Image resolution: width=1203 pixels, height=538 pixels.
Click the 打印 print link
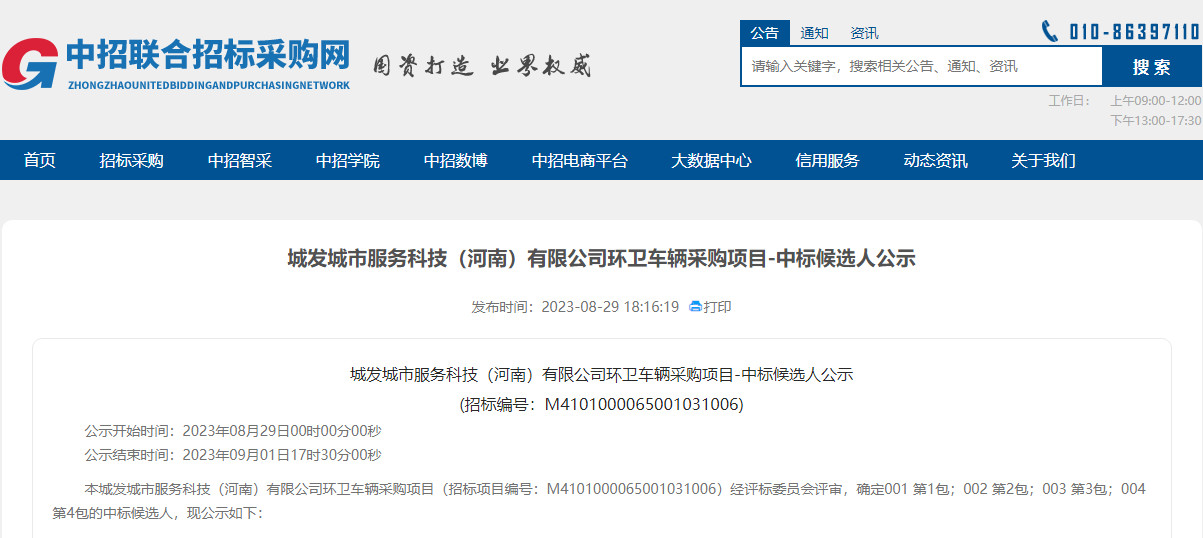717,307
